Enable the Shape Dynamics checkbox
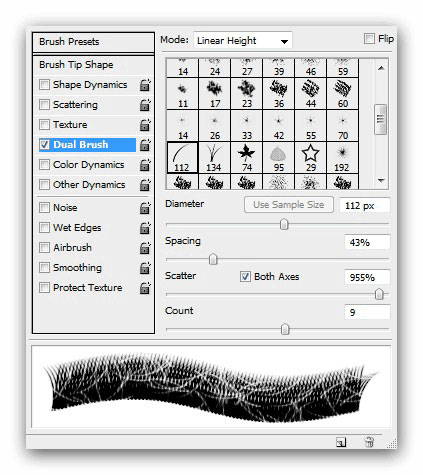 click(44, 85)
